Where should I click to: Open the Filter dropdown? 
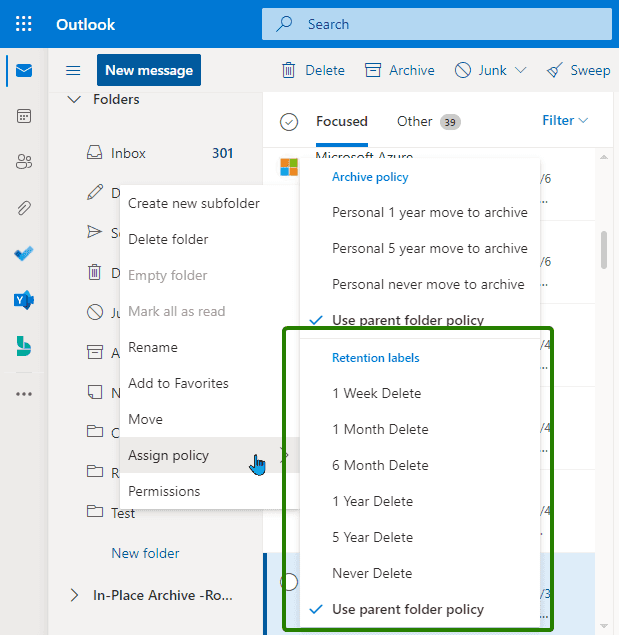tap(565, 120)
